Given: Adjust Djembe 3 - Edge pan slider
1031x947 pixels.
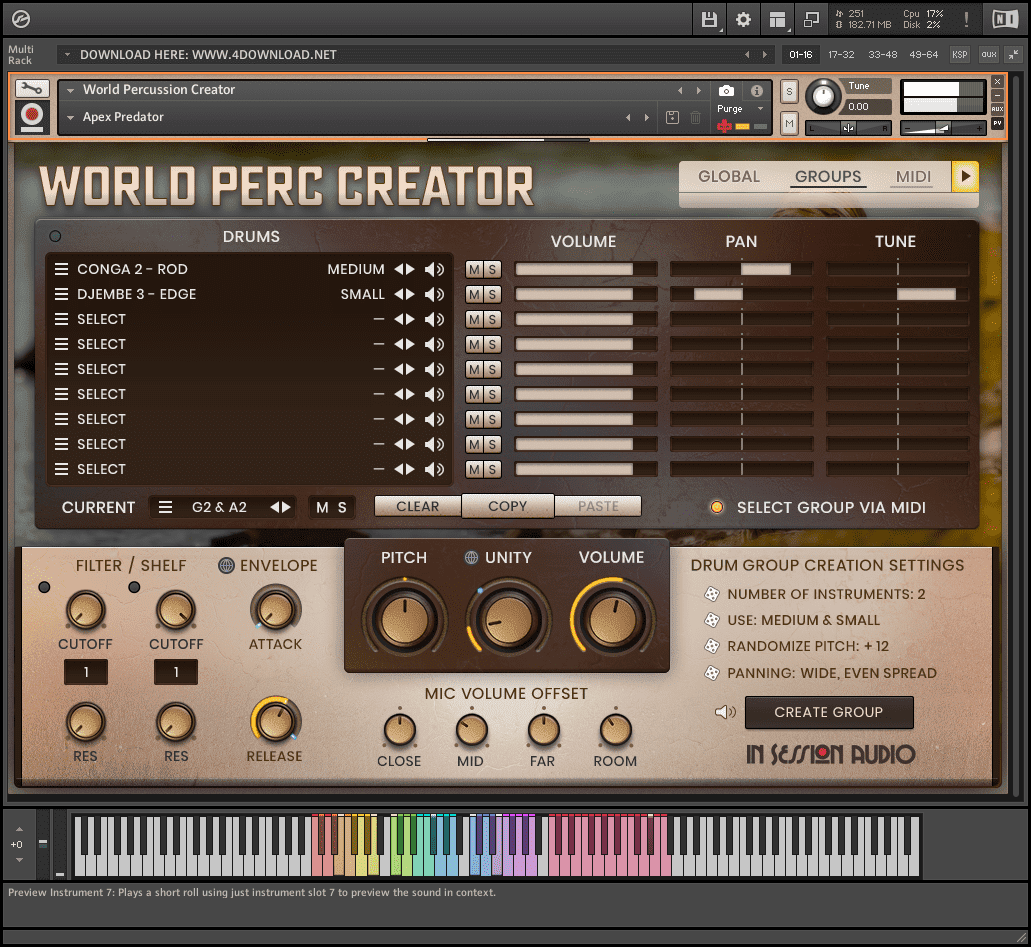Looking at the screenshot, I should point(741,294).
